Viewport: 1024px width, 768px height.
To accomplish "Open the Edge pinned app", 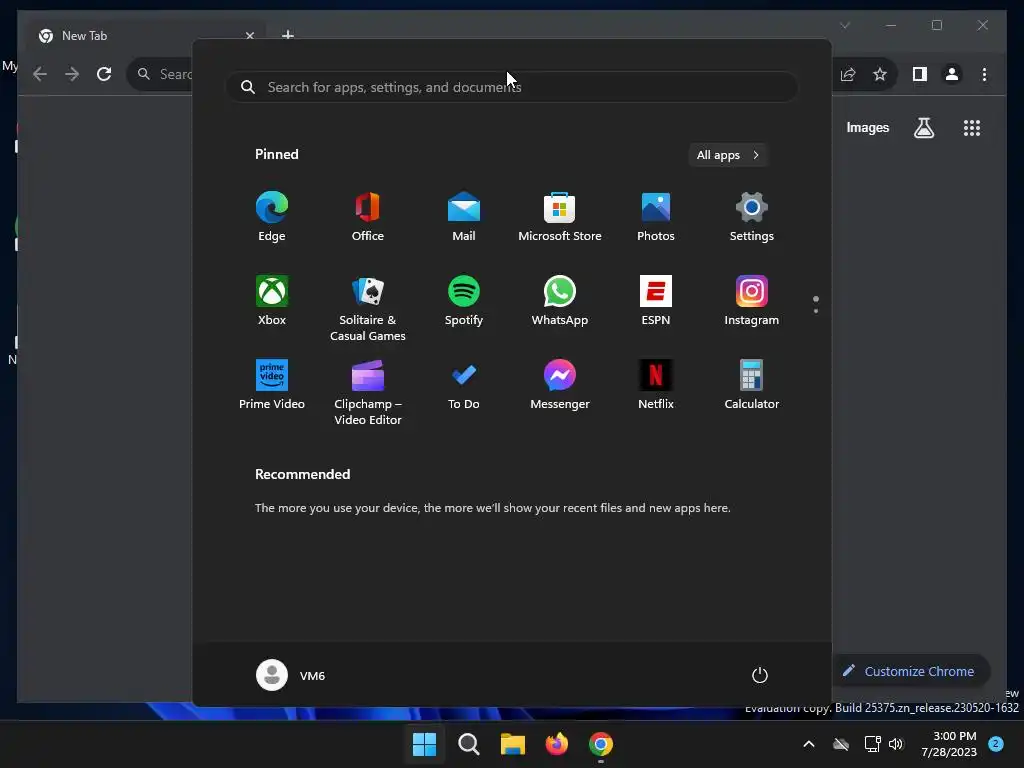I will [272, 217].
